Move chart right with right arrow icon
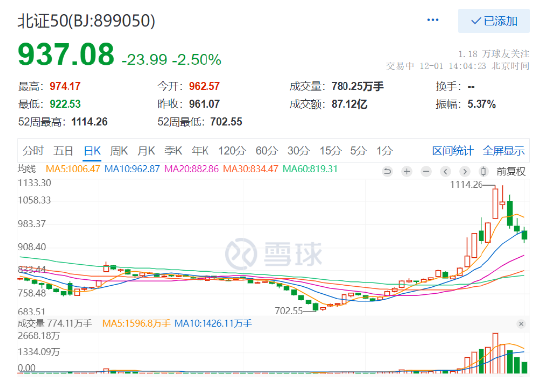Image resolution: width=550 pixels, height=378 pixels. (465, 171)
